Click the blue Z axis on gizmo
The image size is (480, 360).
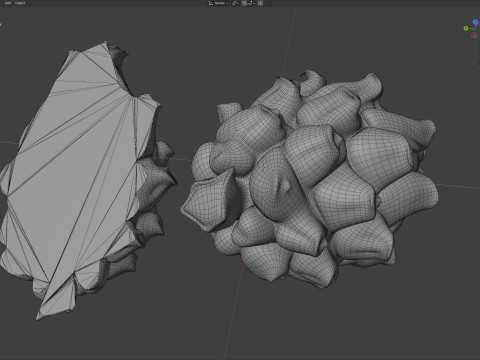point(475,22)
